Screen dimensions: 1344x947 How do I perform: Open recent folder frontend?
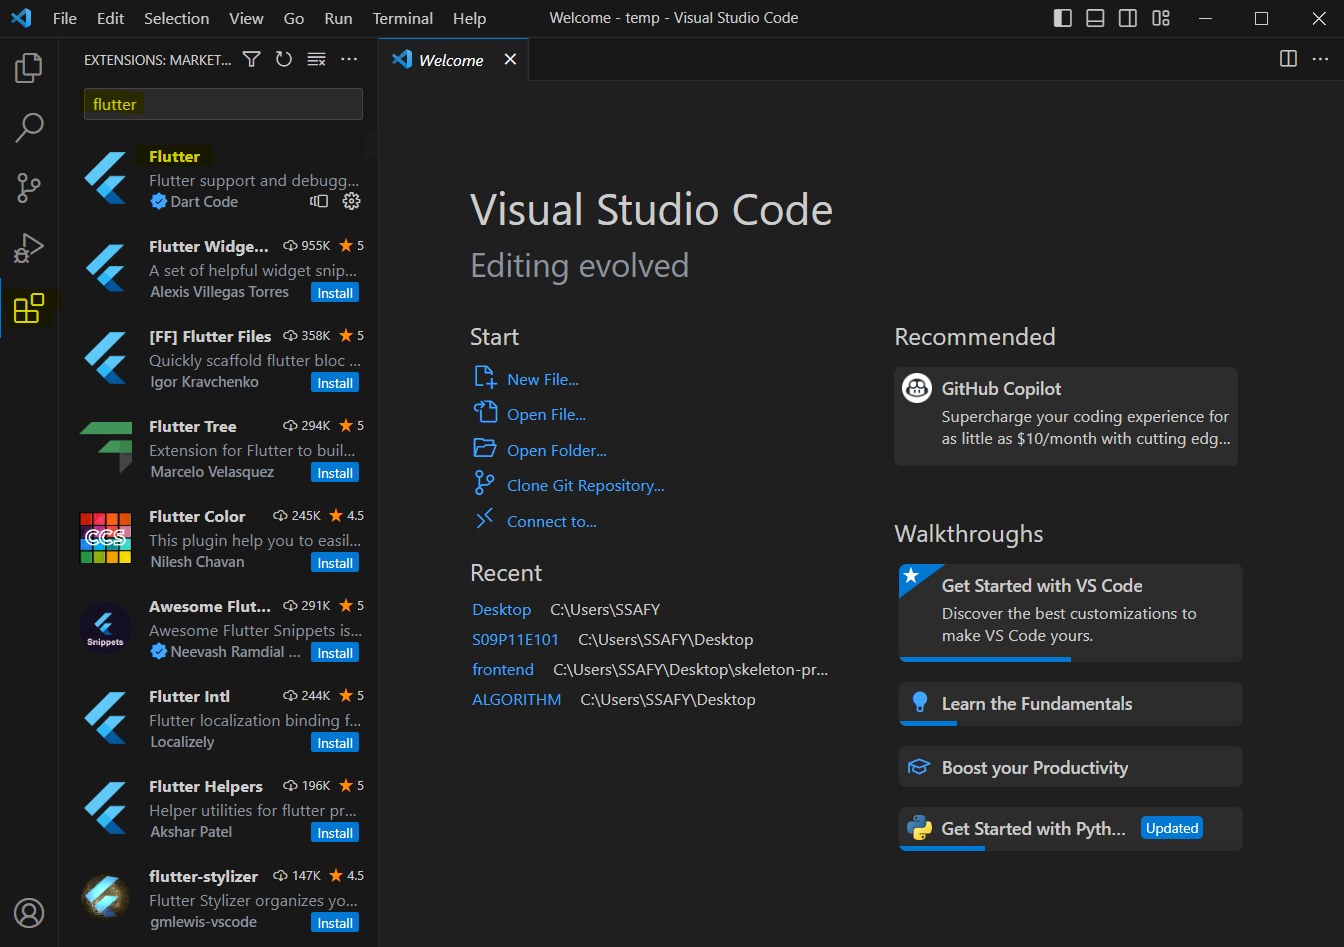point(503,669)
